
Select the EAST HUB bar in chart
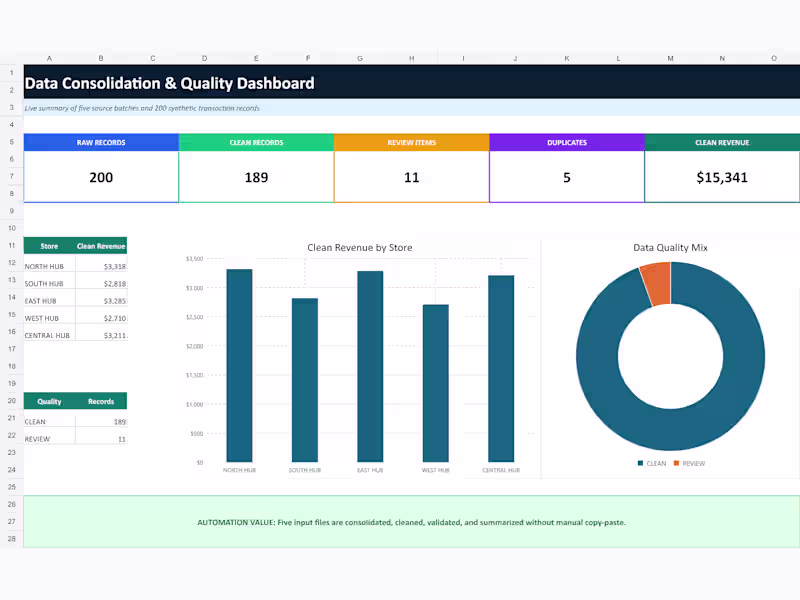[370, 366]
